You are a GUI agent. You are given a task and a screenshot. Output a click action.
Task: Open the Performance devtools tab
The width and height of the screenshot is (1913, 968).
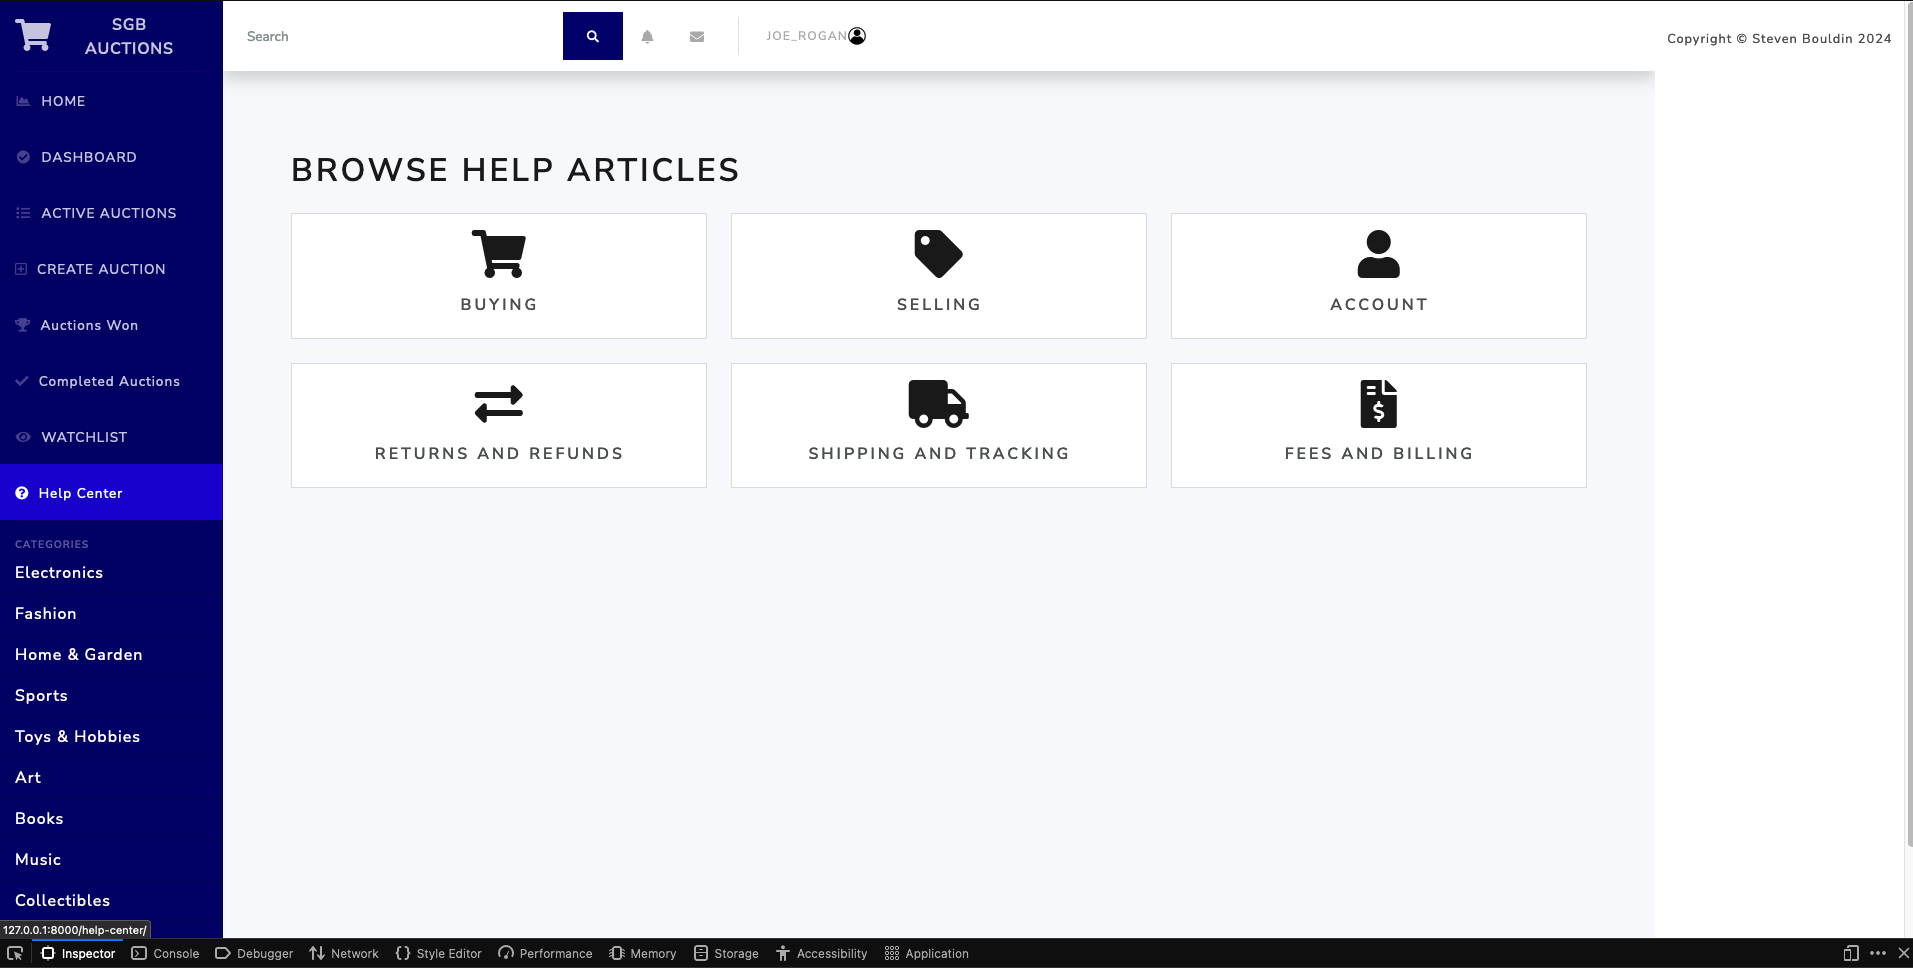[545, 953]
